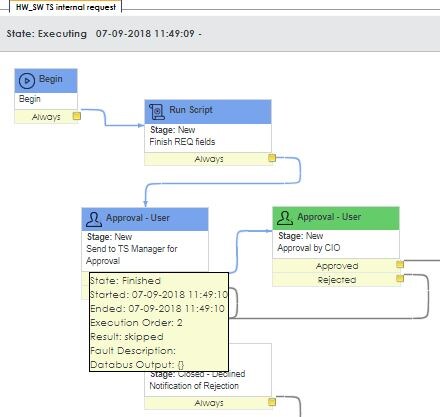440x417 pixels.
Task: Click the Always condition under Begin
Action: tap(46, 117)
